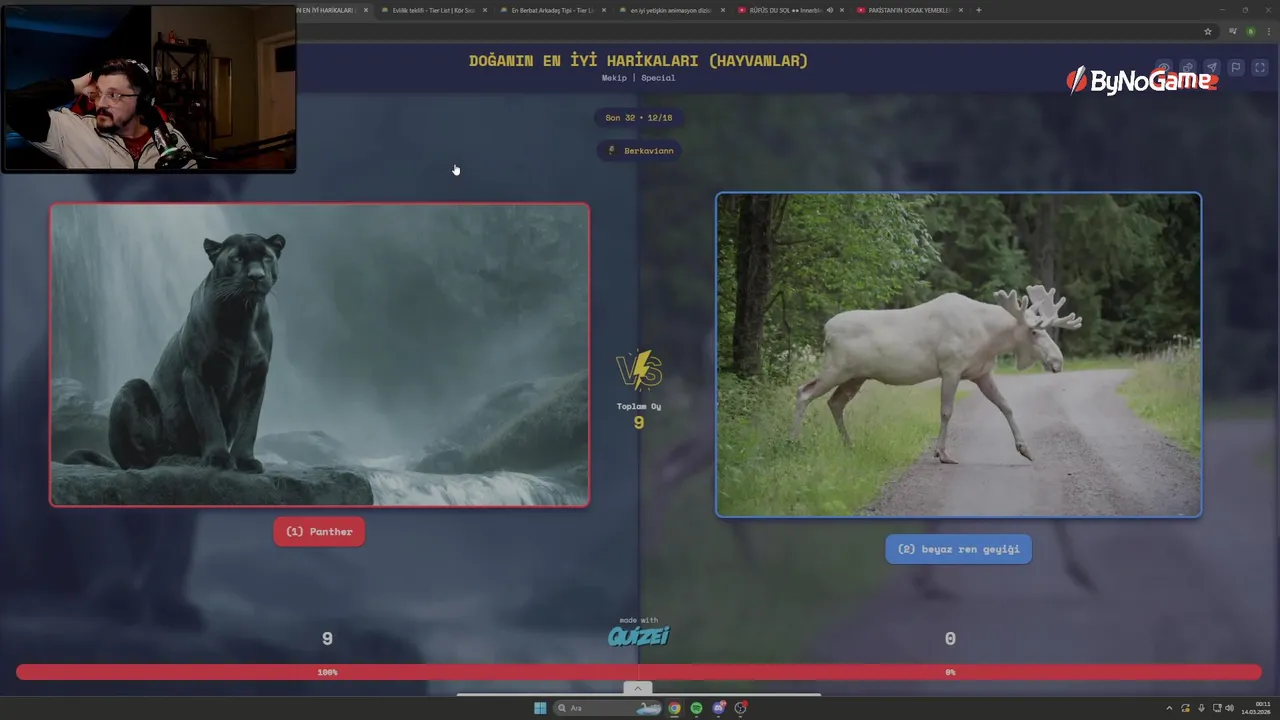The image size is (1280, 720).
Task: Click the Mekip | Special subtitle
Action: pos(638,78)
